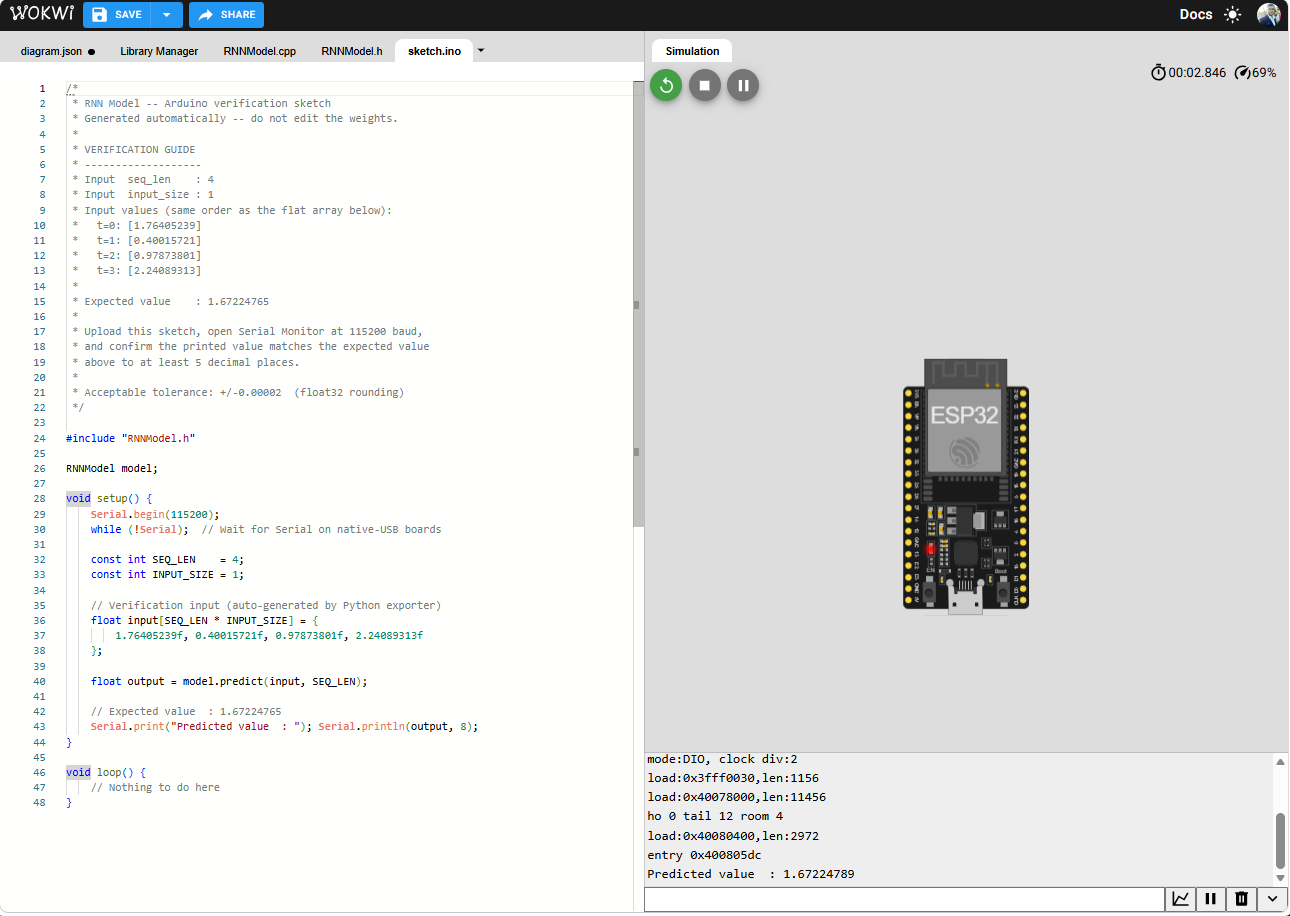The height and width of the screenshot is (916, 1290).
Task: Pause the simulation
Action: pyautogui.click(x=743, y=85)
